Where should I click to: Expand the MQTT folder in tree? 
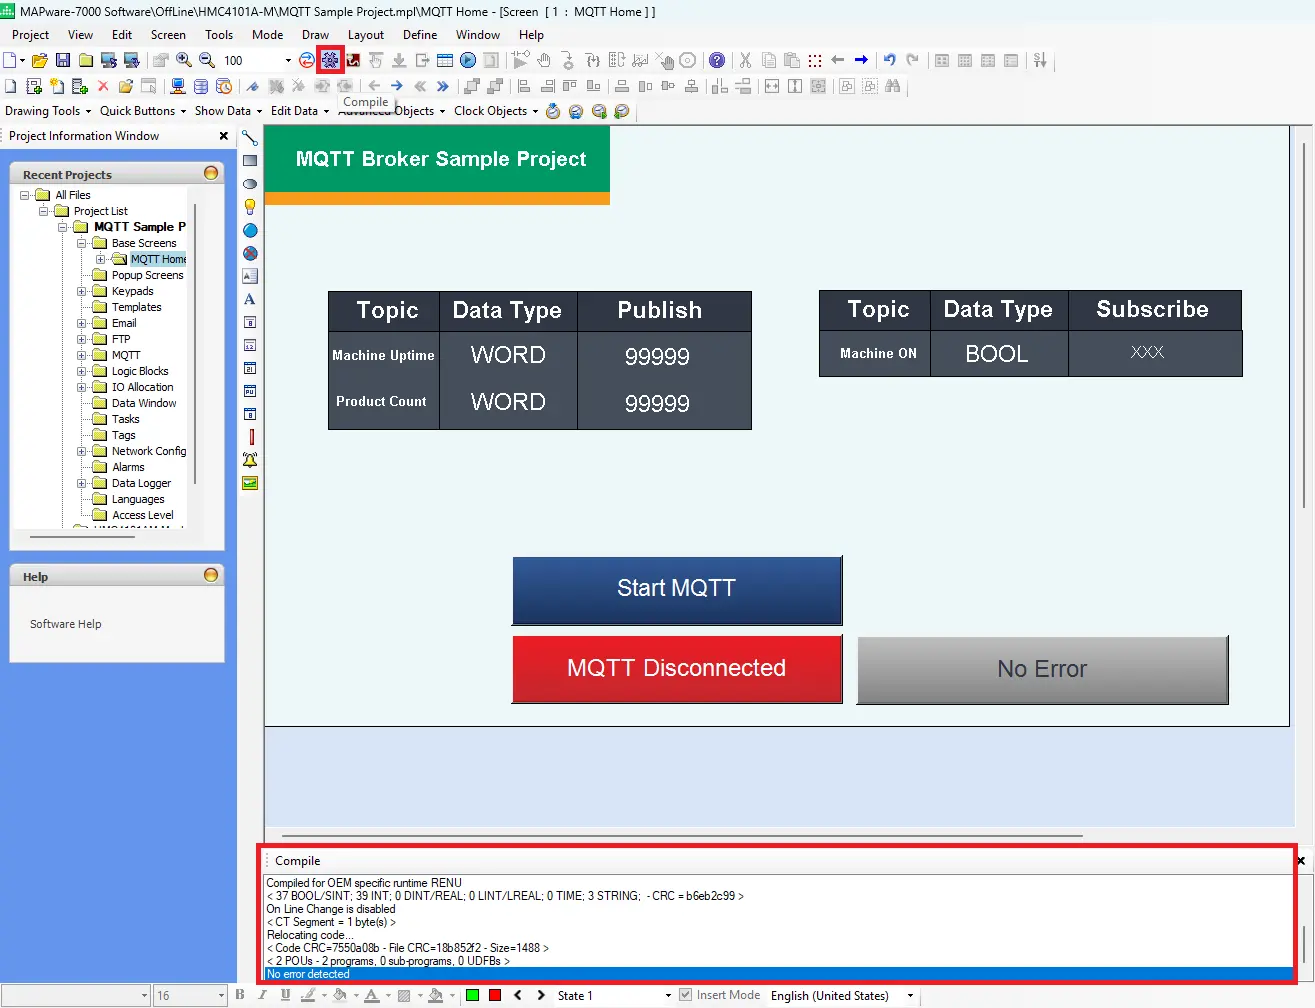click(x=82, y=355)
